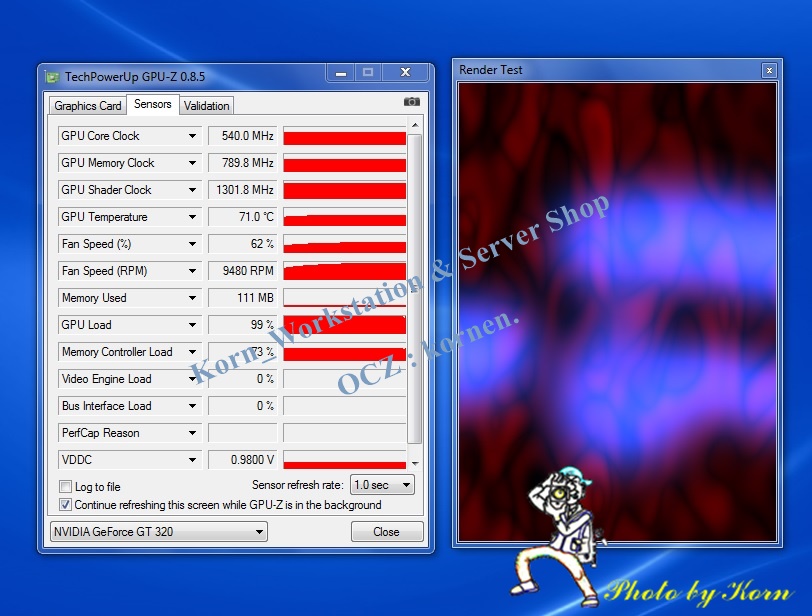This screenshot has width=812, height=616.
Task: Click the 9480 RPM fan speed value
Action: [x=243, y=271]
